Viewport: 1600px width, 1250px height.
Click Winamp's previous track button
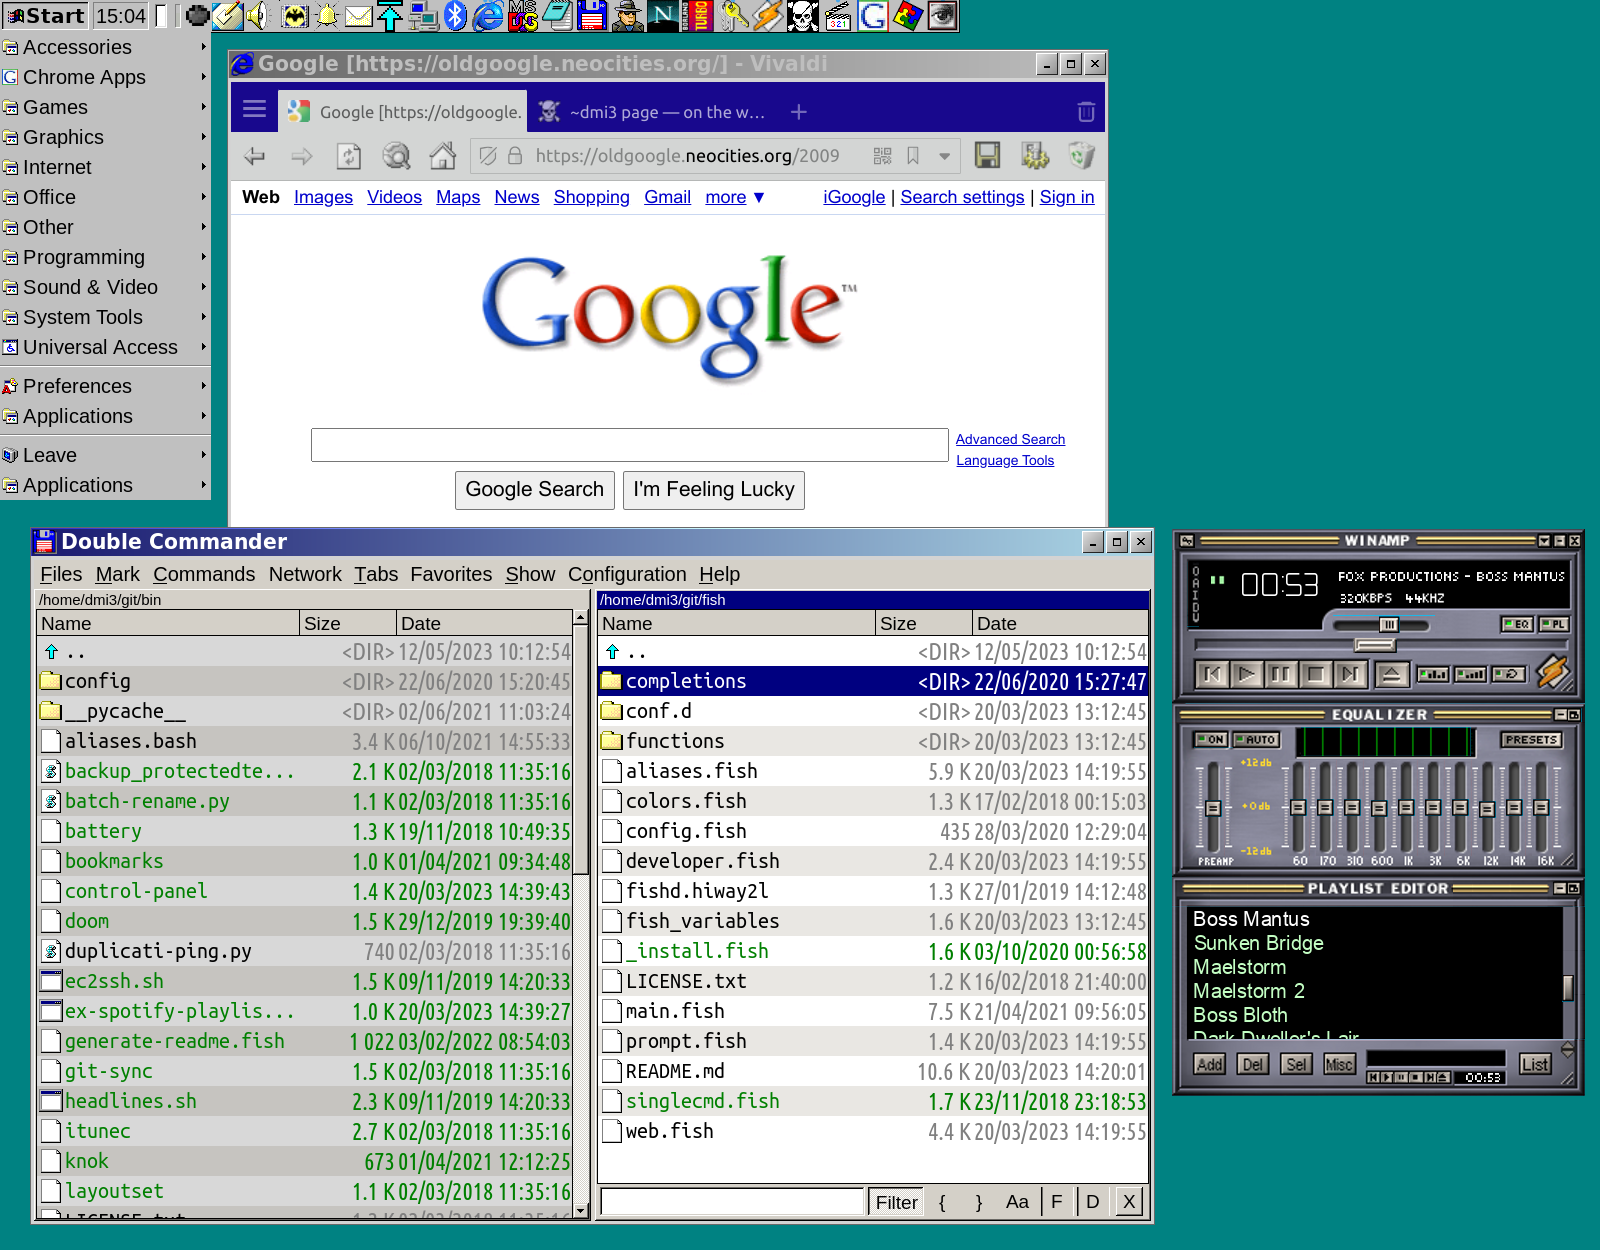point(1212,674)
